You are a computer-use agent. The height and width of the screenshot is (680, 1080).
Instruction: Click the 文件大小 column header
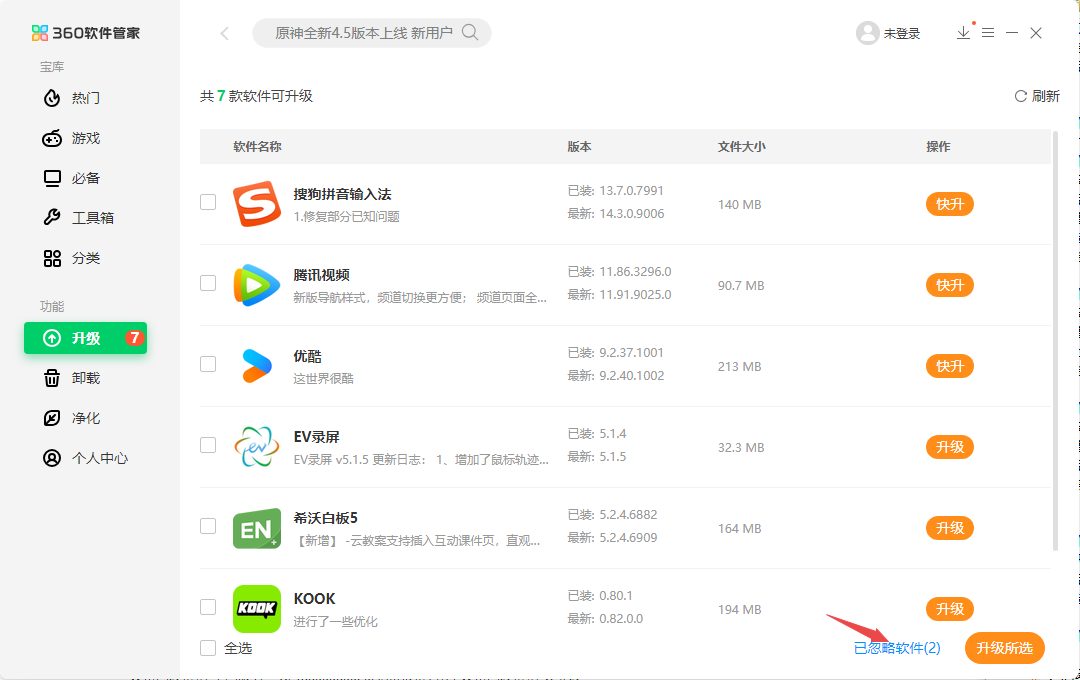(x=742, y=147)
